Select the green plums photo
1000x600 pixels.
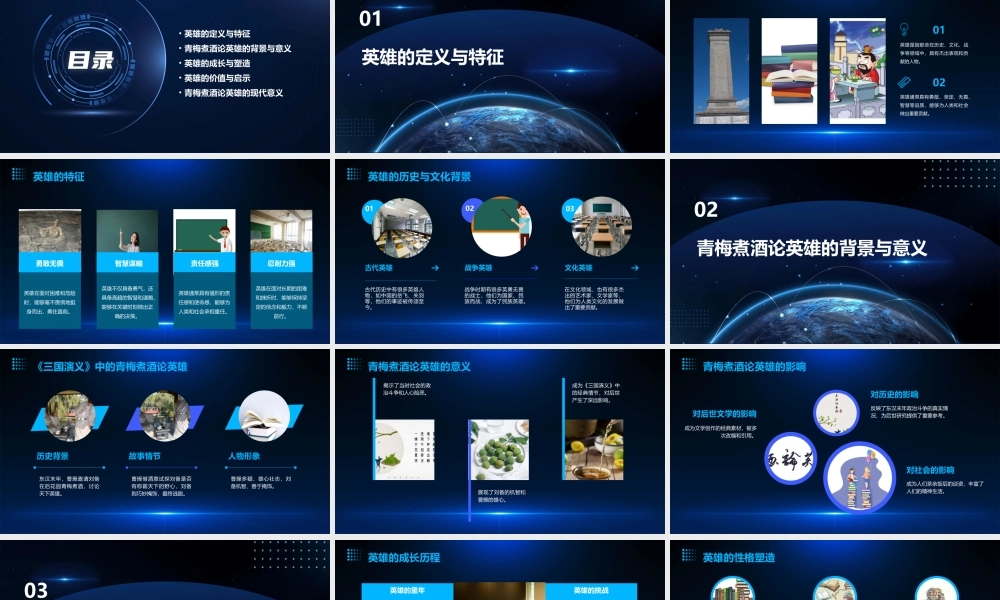pyautogui.click(x=499, y=450)
